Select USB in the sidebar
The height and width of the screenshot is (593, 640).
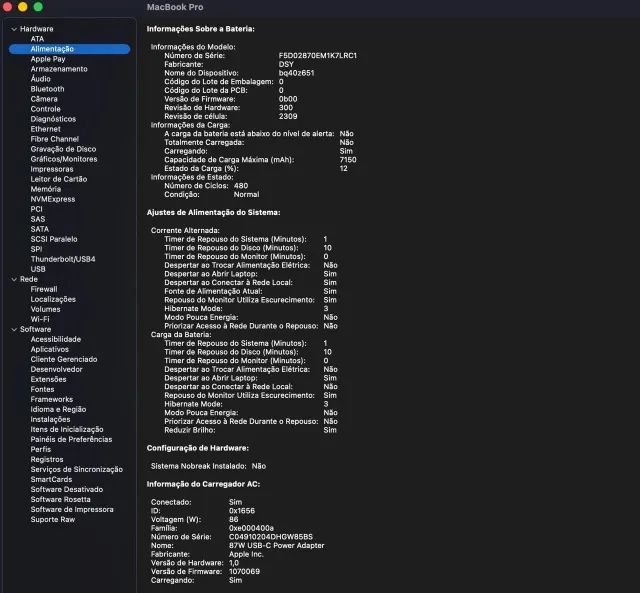coord(38,269)
